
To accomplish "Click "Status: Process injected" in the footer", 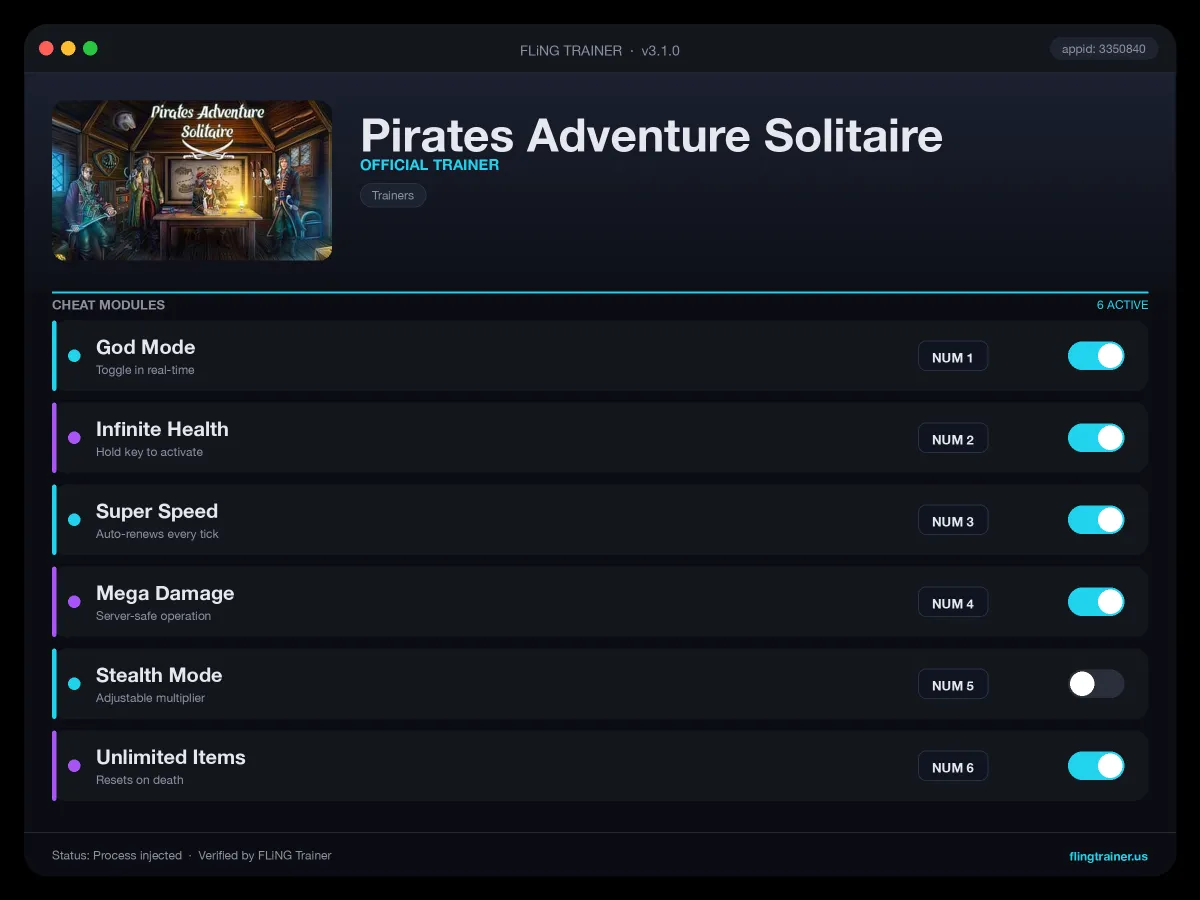I will [117, 856].
